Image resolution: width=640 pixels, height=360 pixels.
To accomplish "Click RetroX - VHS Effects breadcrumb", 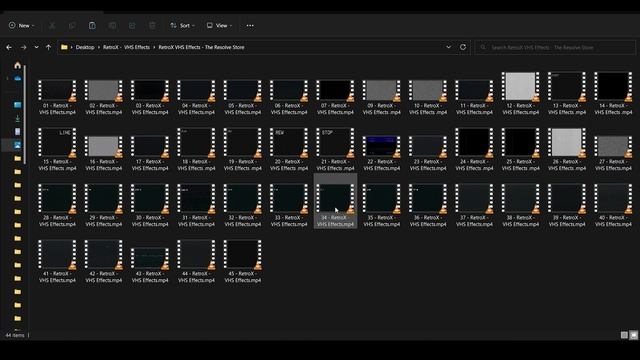I will point(126,47).
